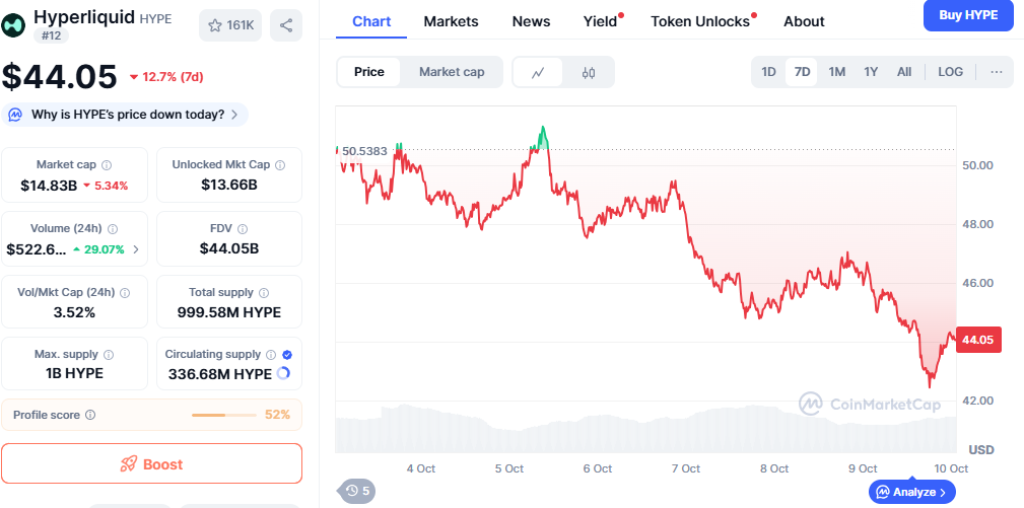Toggle chart to Price view
The image size is (1024, 508).
369,72
